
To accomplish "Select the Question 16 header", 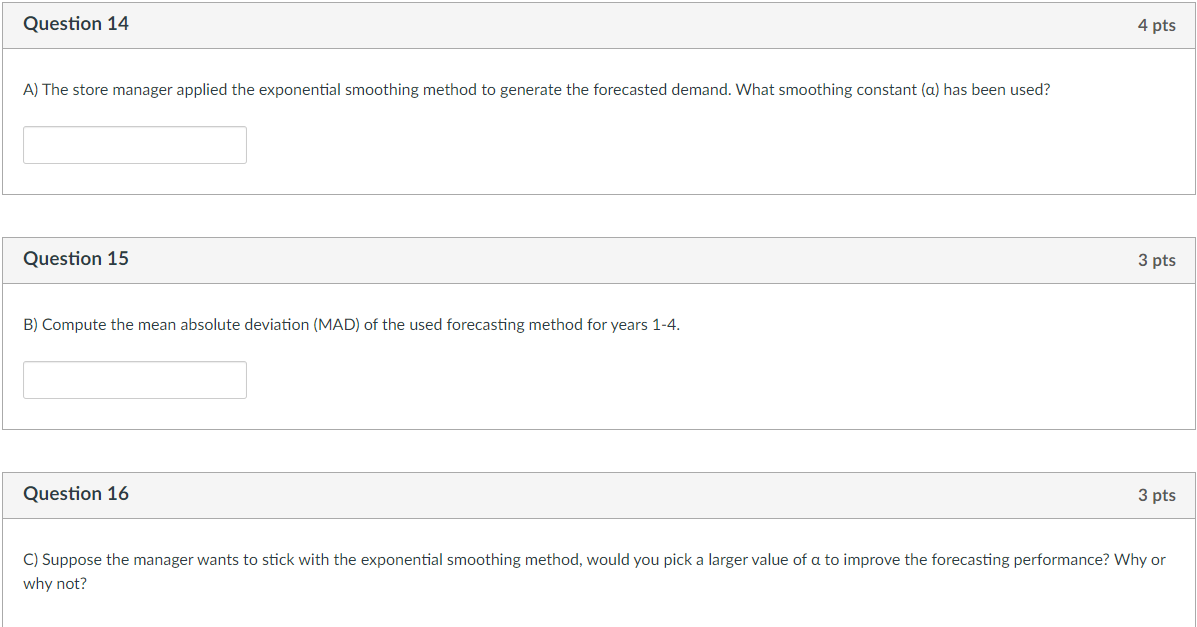I will pyautogui.click(x=76, y=493).
